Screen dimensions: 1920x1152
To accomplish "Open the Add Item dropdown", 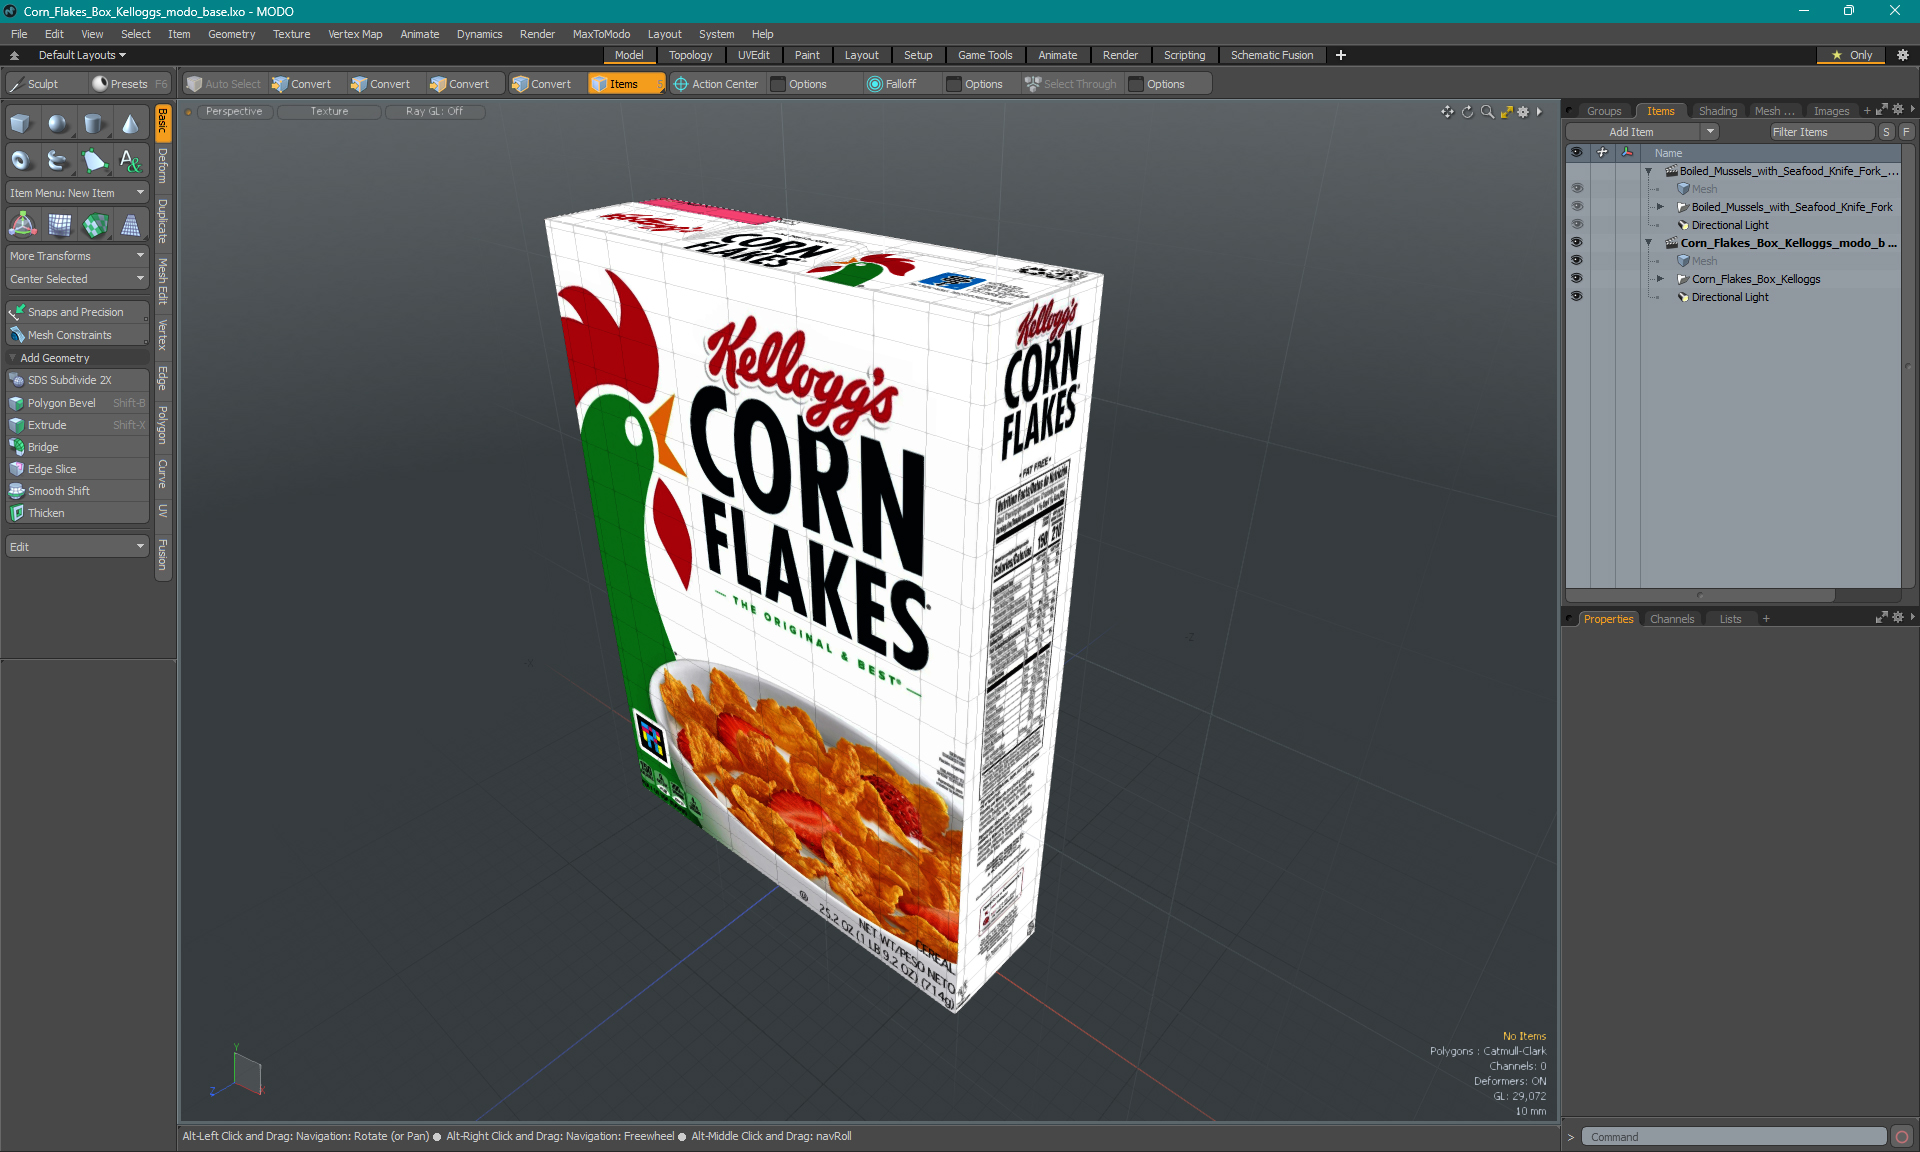I will pos(1642,132).
